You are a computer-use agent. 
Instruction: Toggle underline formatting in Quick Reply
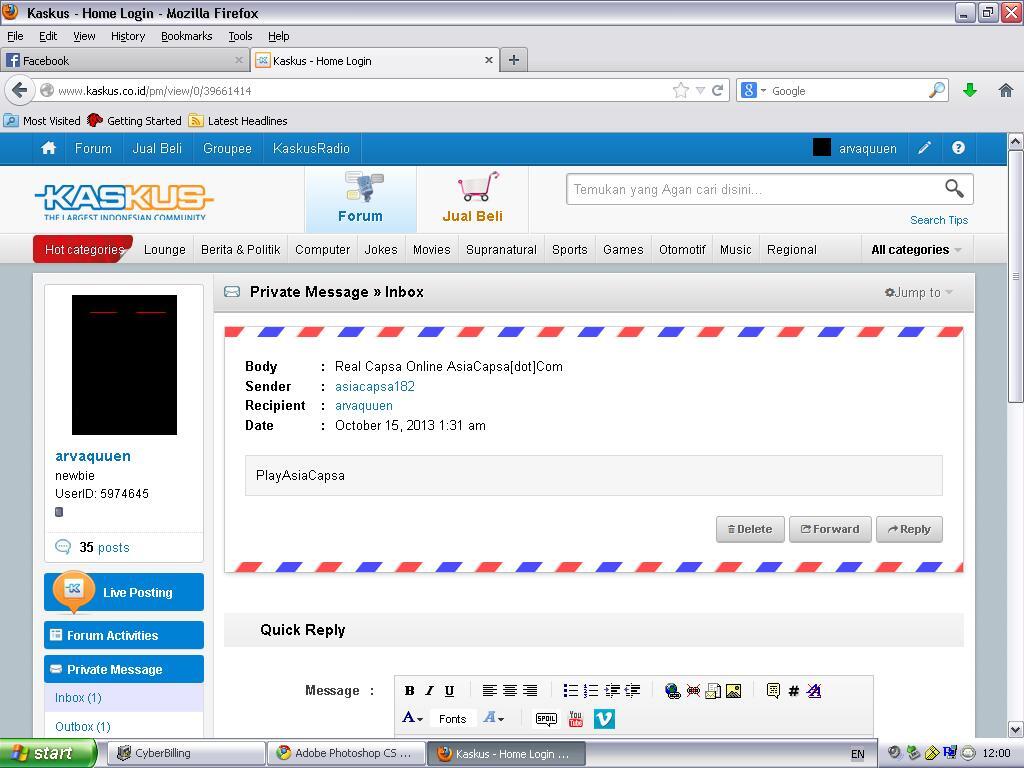click(x=449, y=690)
